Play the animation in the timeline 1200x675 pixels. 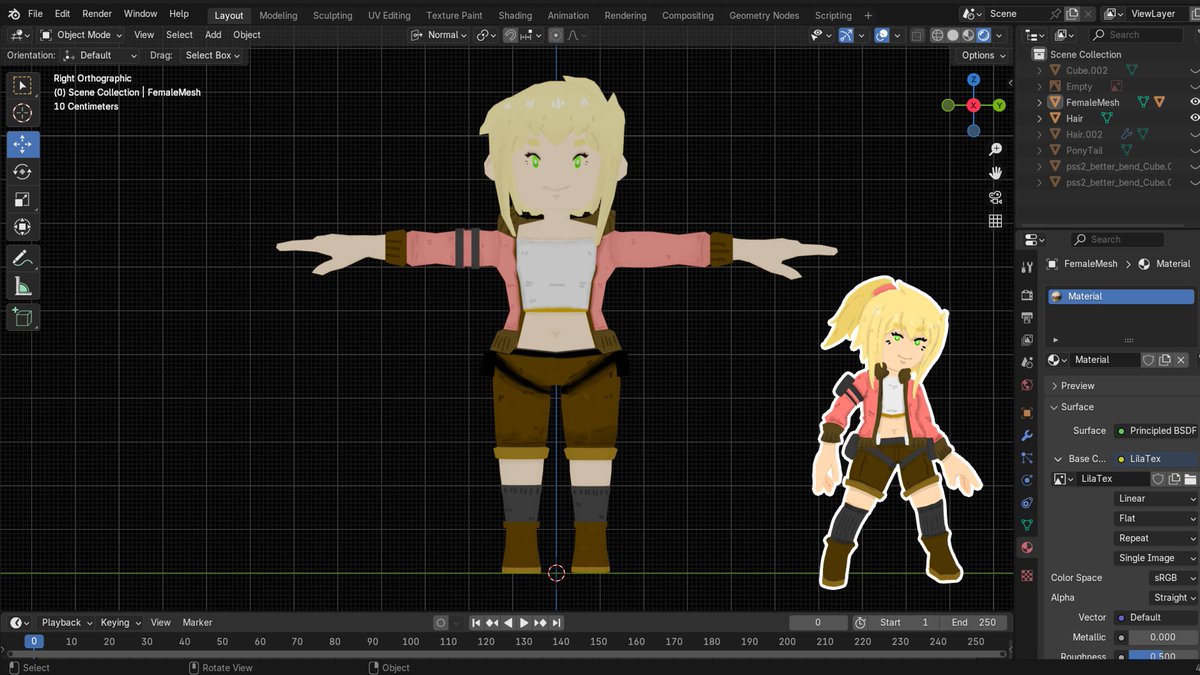click(x=524, y=623)
